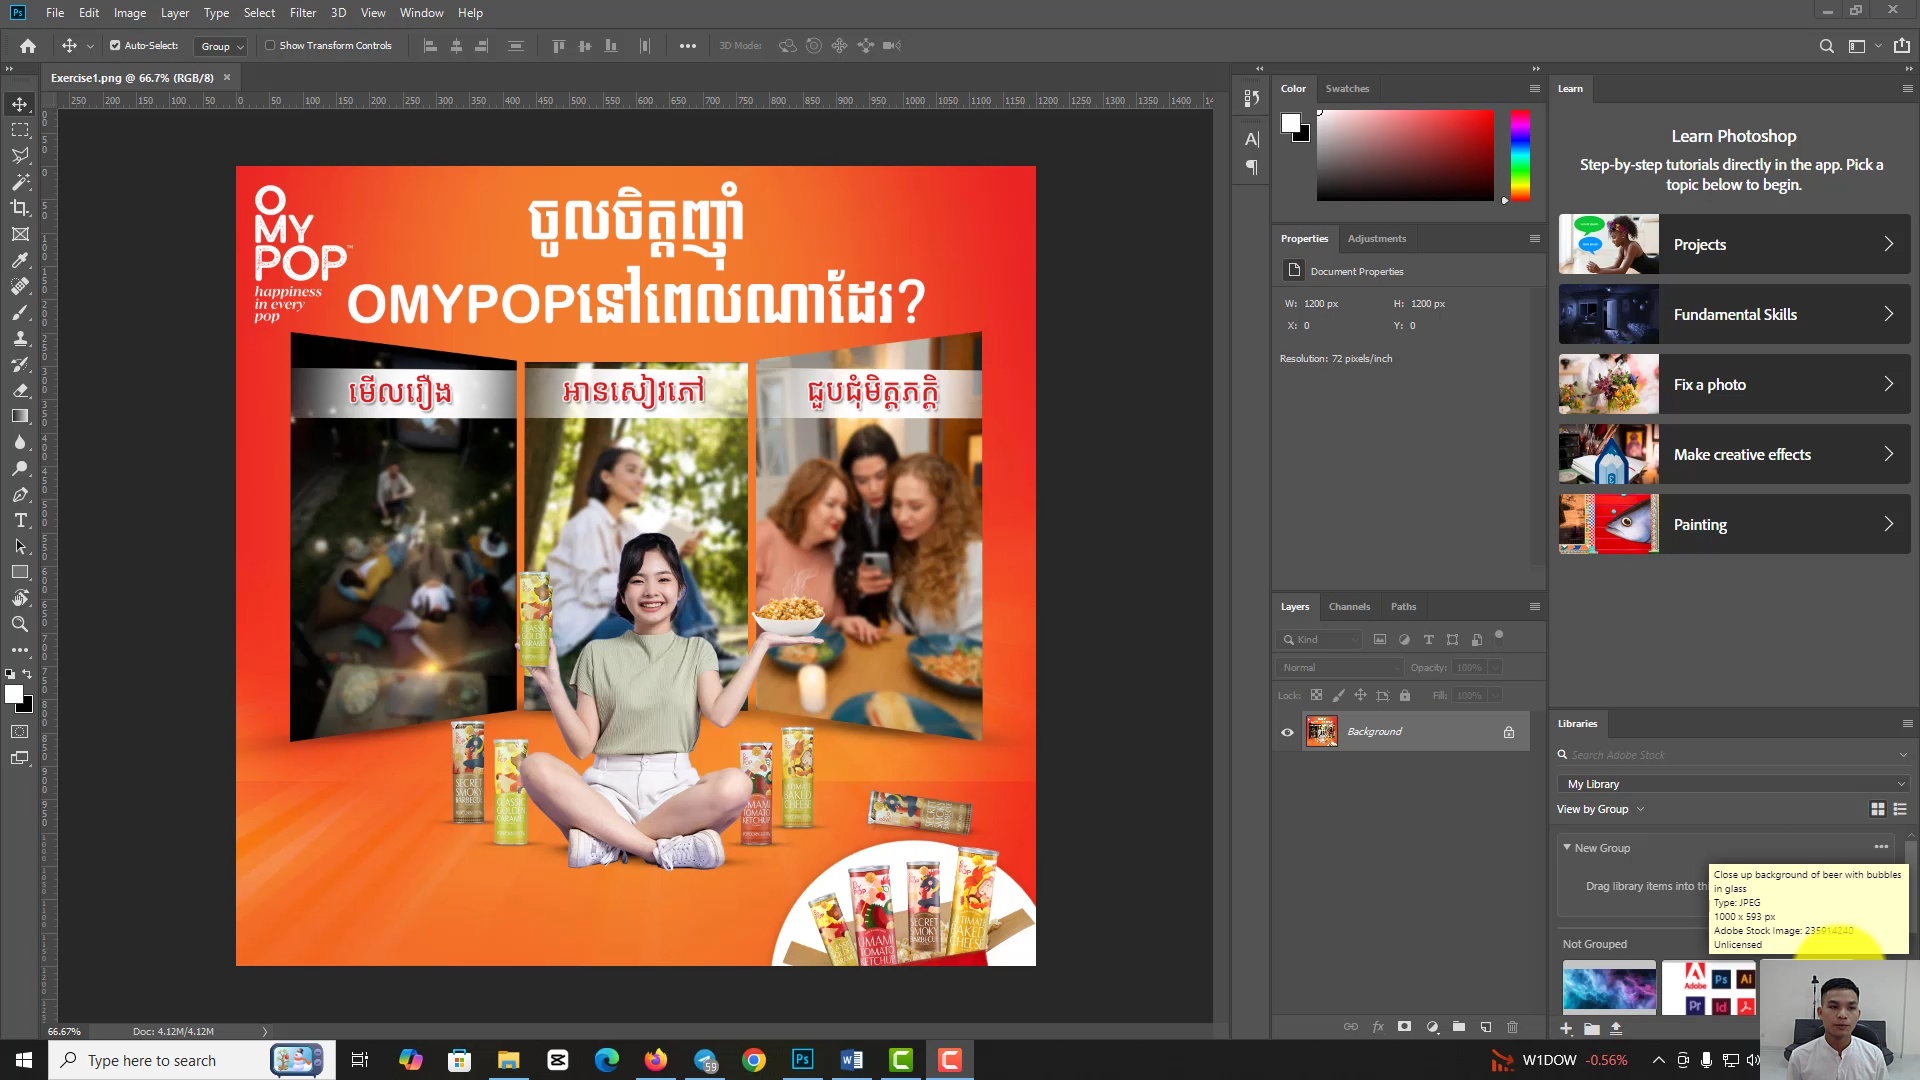Select the Clone Stamp tool
1920x1080 pixels.
tap(20, 338)
